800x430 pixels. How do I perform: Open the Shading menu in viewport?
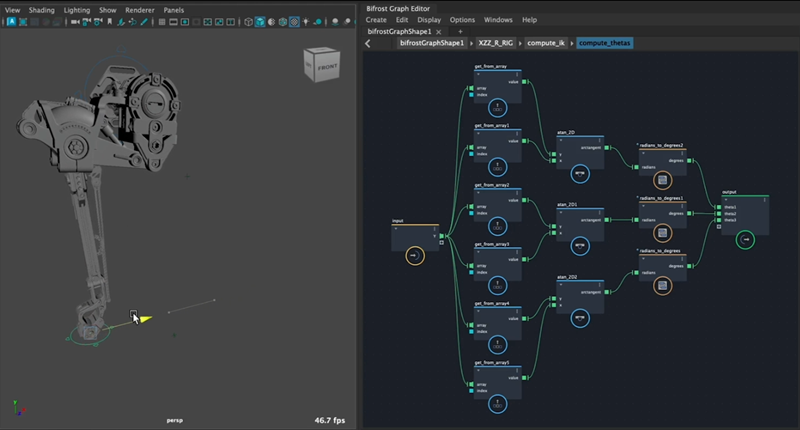click(x=41, y=10)
